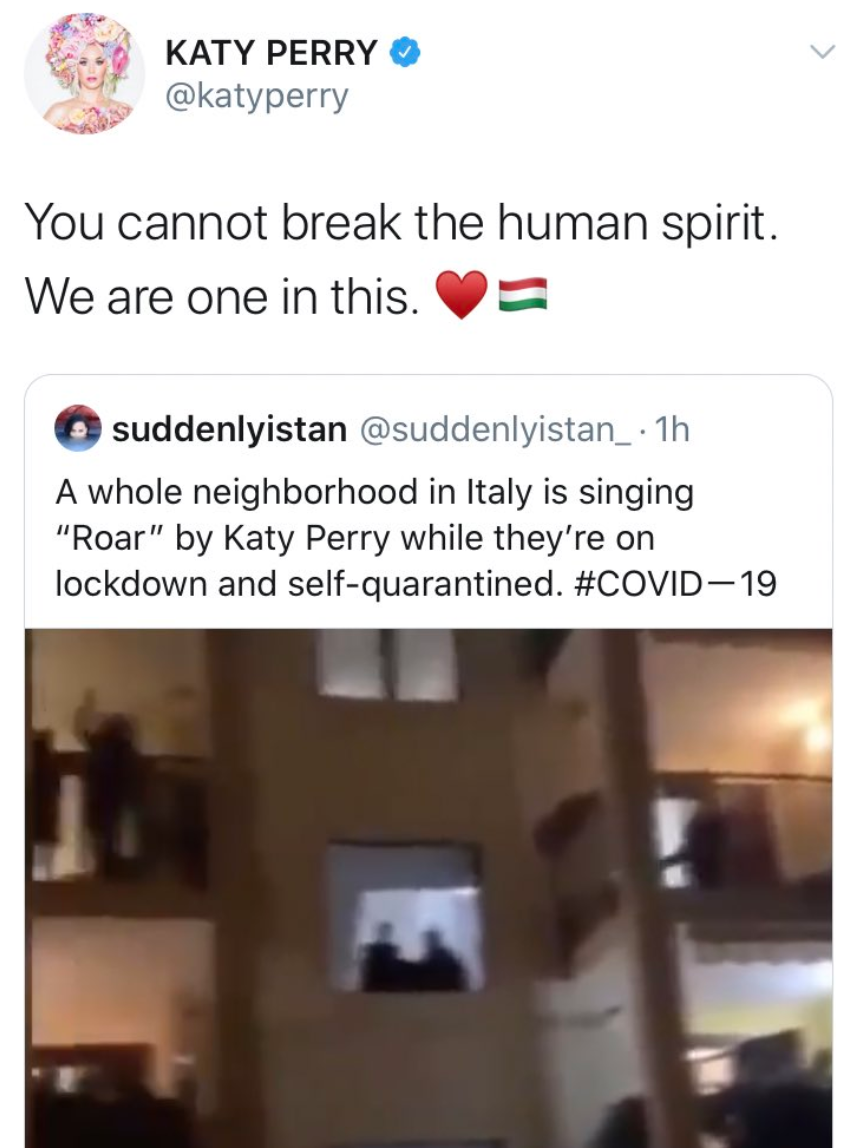Open the quoted tweet card header
Screen dimensions: 860x1148
click(373, 429)
